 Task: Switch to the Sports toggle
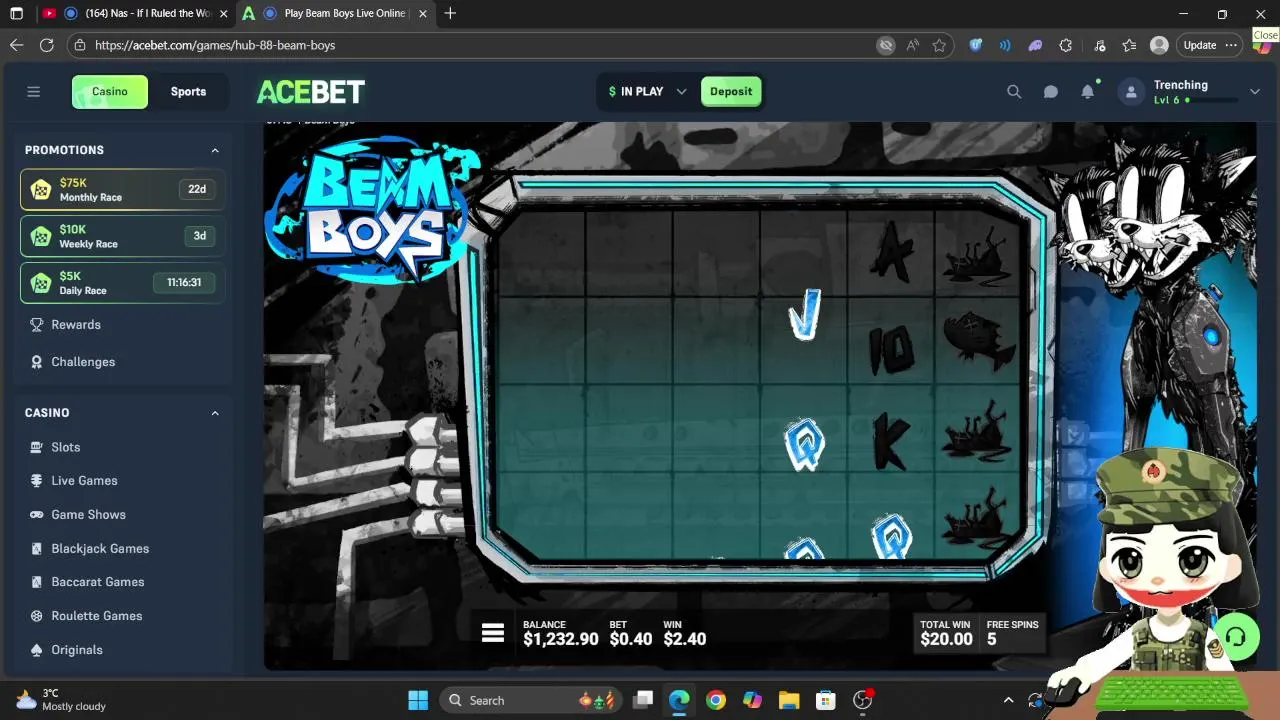[188, 92]
